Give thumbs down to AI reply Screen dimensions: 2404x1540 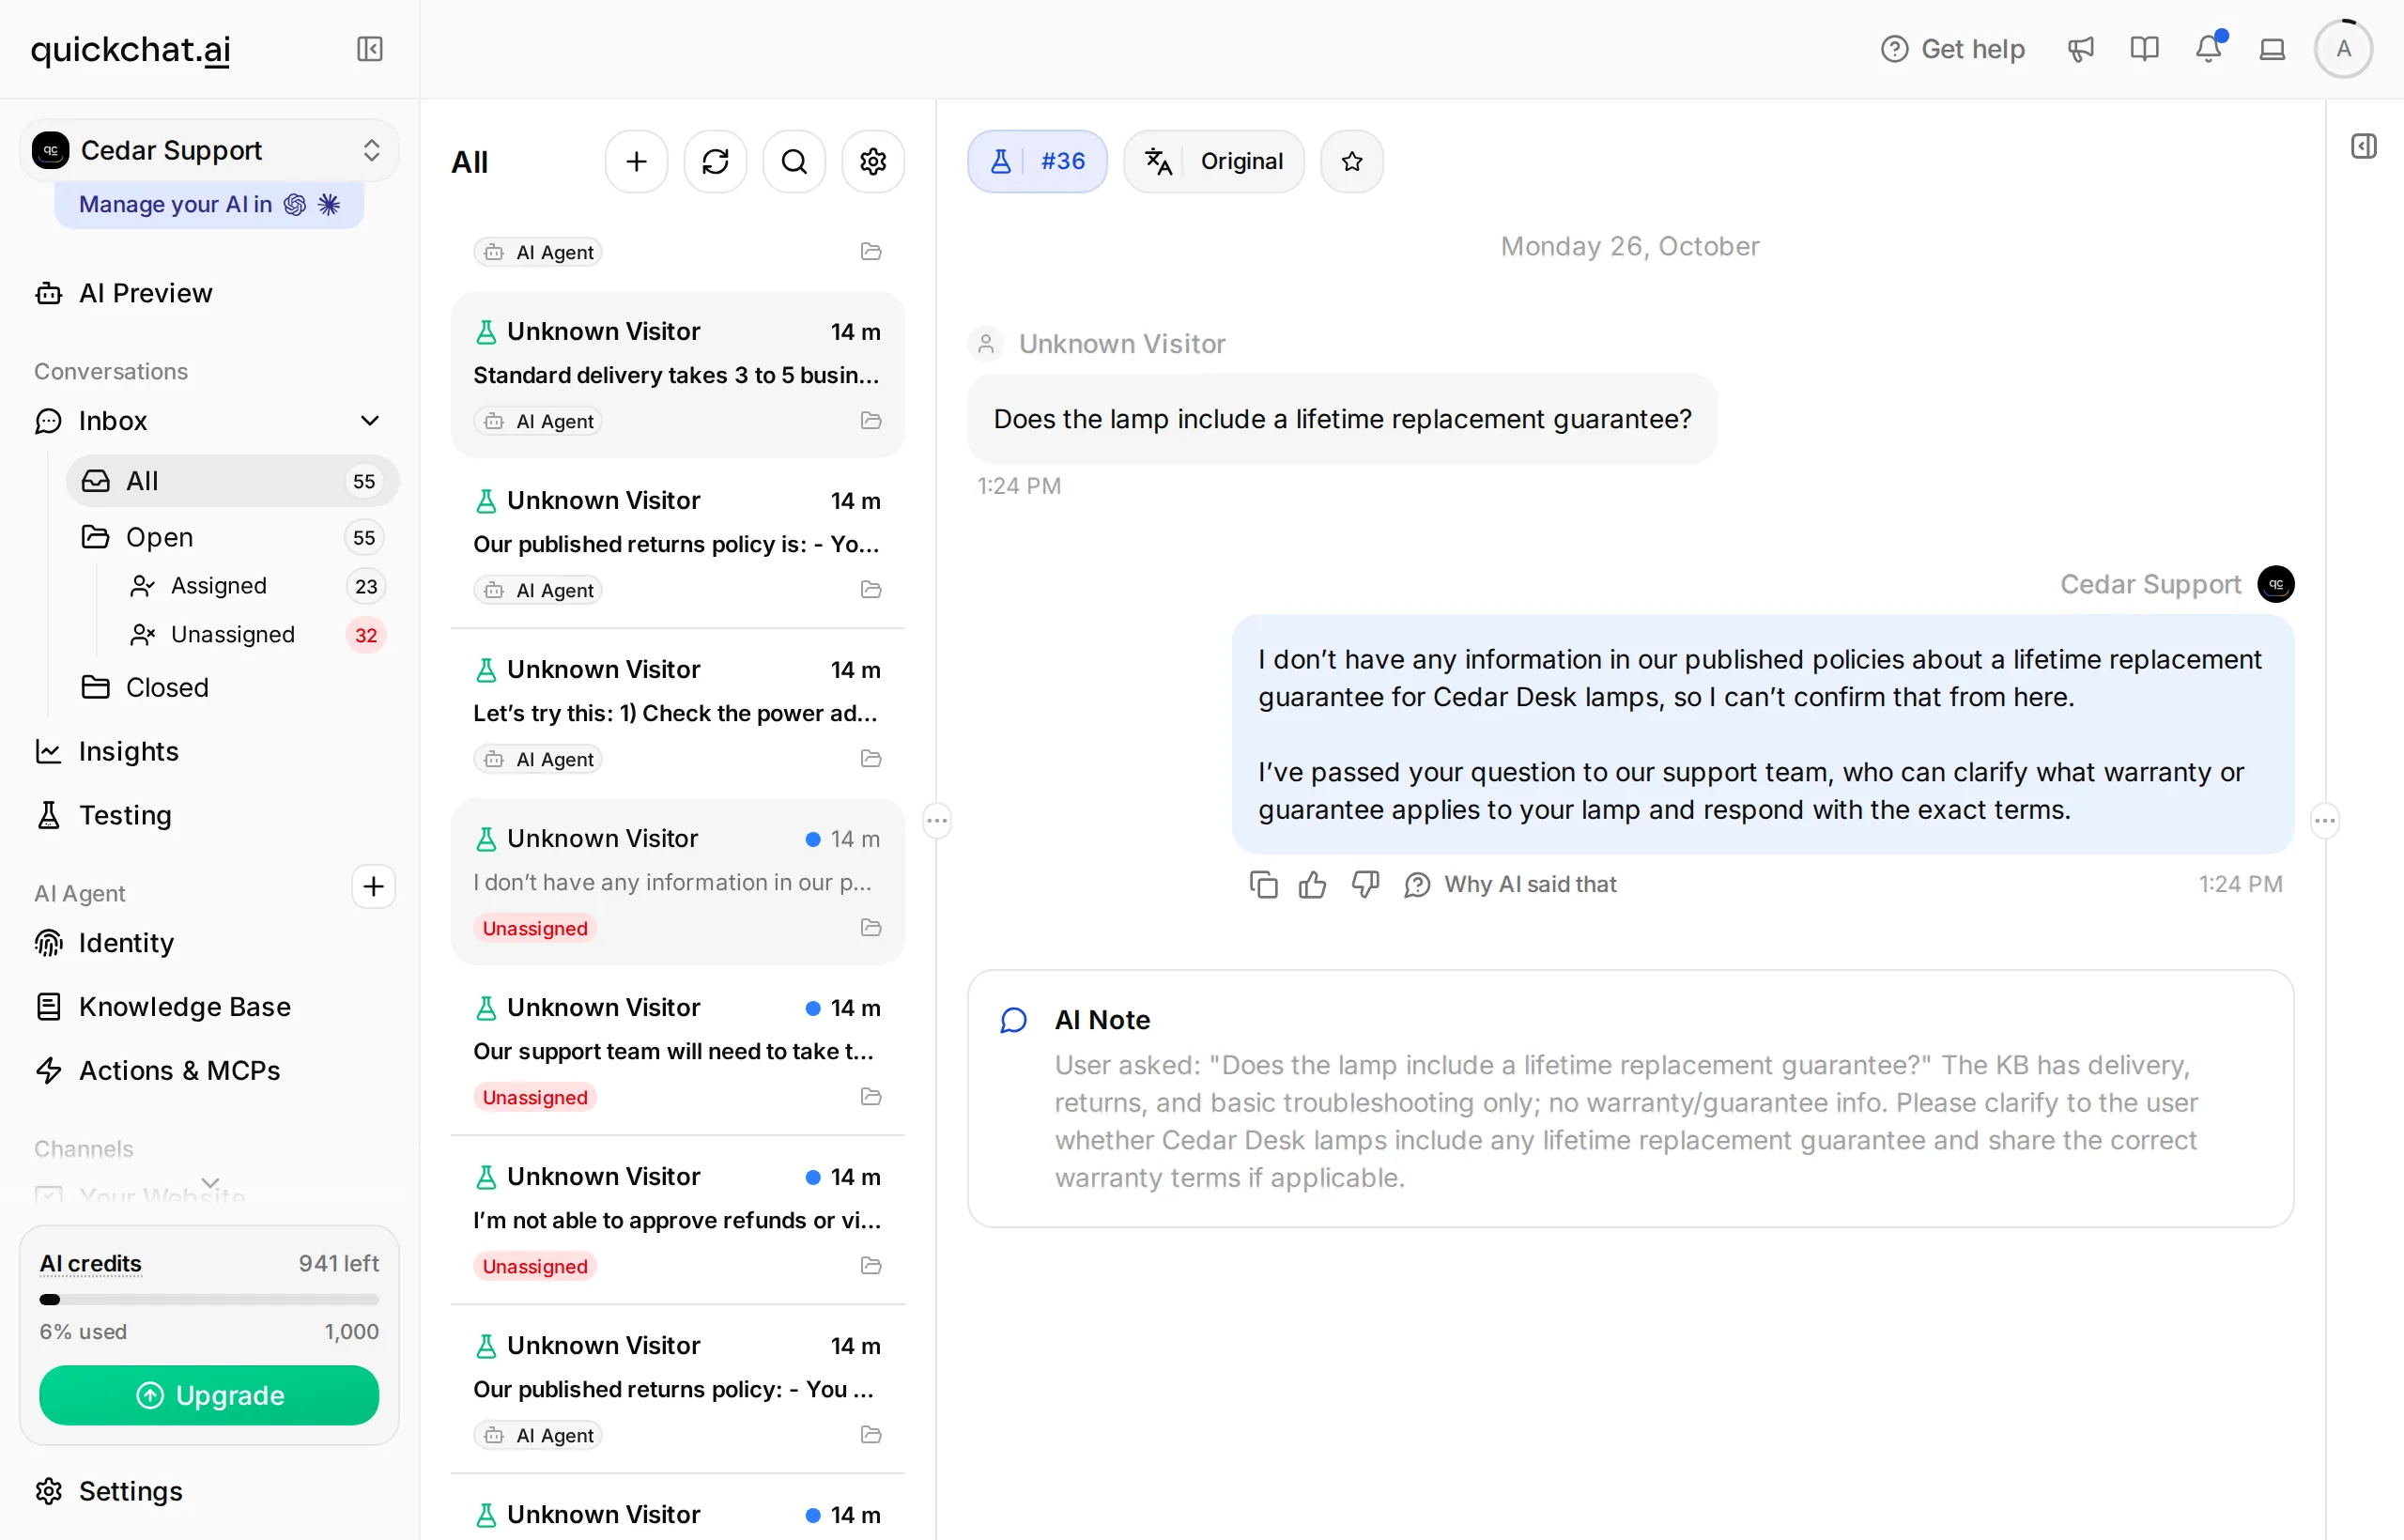point(1365,884)
